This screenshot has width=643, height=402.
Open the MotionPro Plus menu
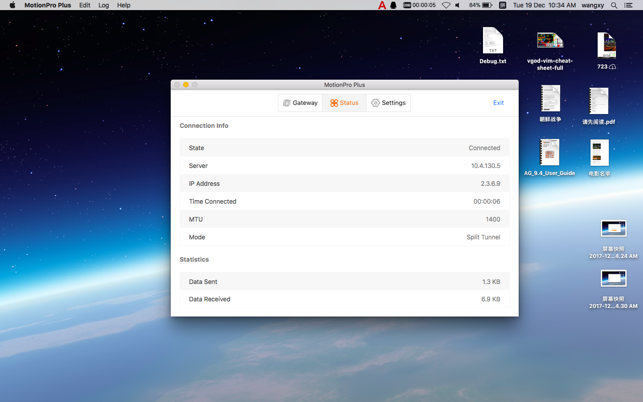coord(48,5)
